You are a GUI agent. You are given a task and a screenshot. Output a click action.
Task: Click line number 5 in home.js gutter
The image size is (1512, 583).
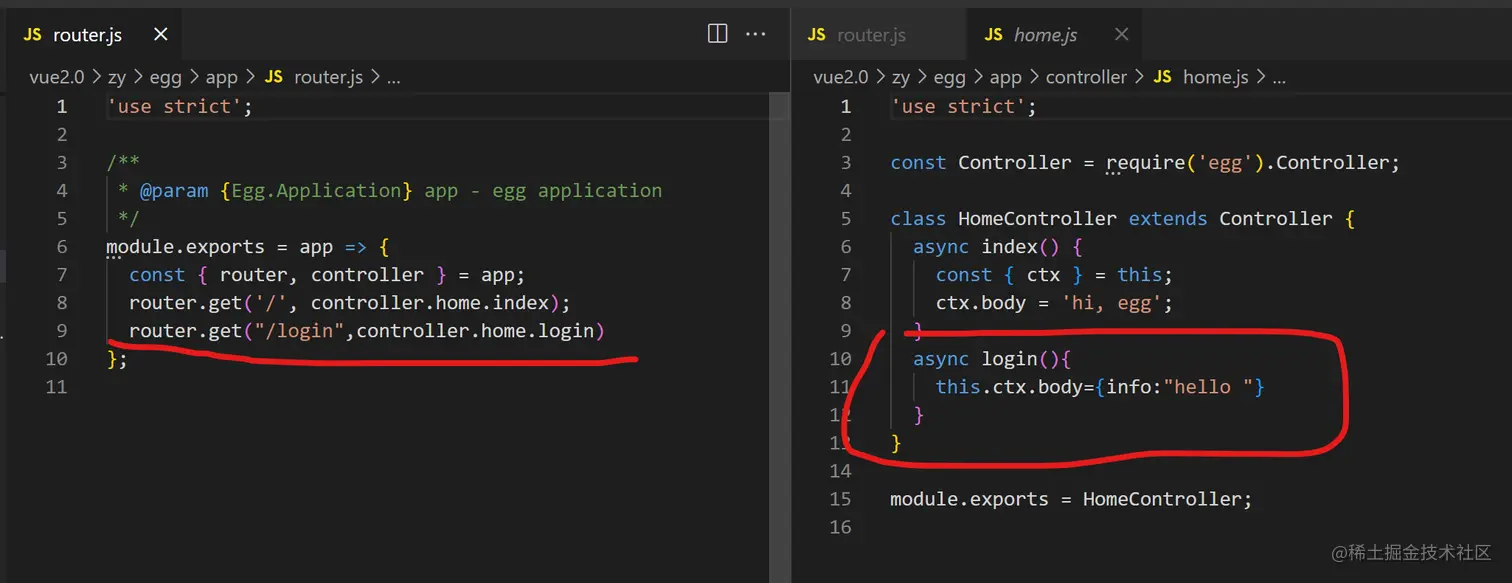coord(846,219)
